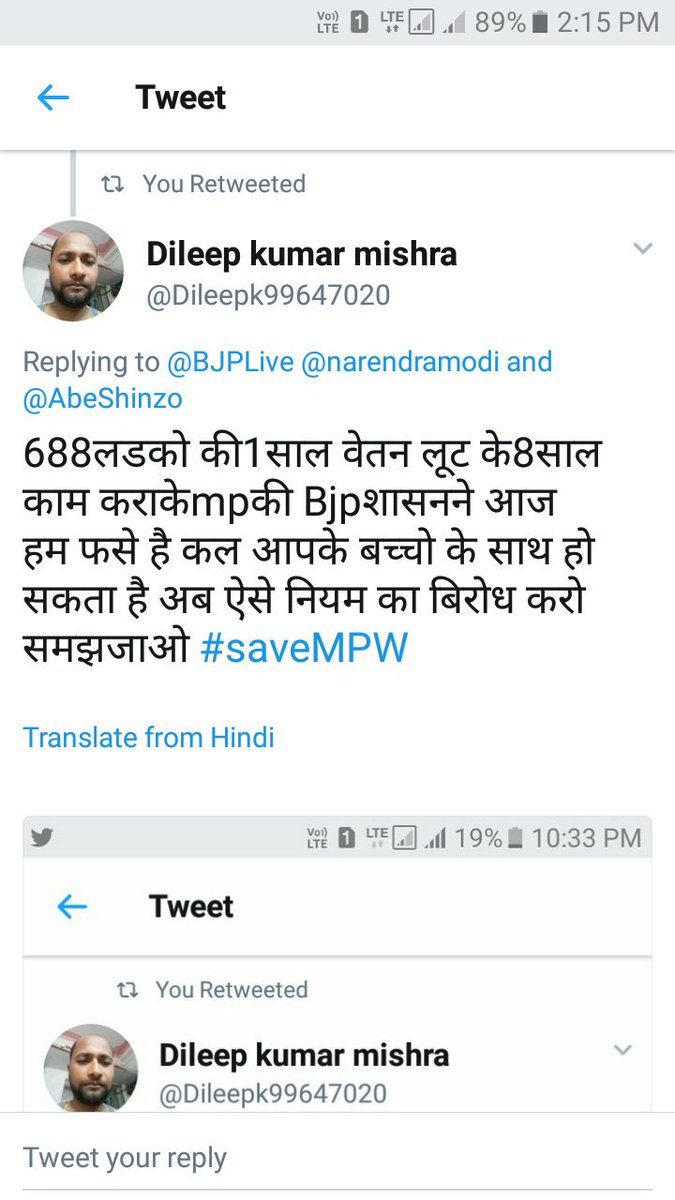Tap the battery icon in status bar

click(x=541, y=22)
